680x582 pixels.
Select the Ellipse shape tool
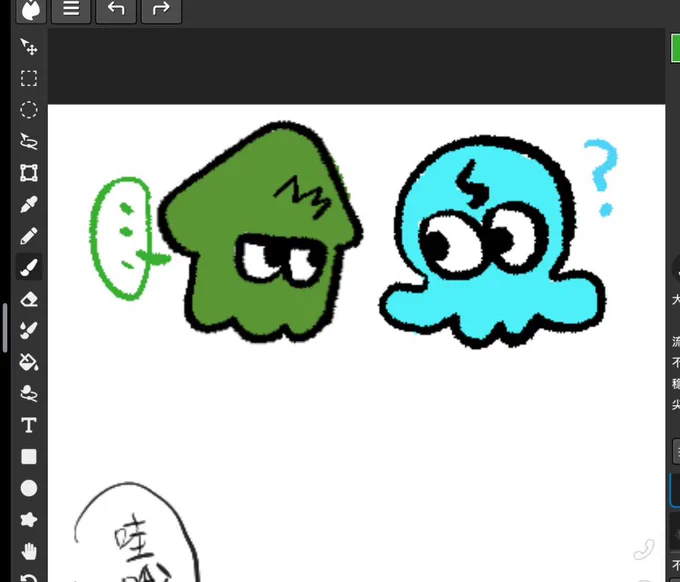pos(29,488)
